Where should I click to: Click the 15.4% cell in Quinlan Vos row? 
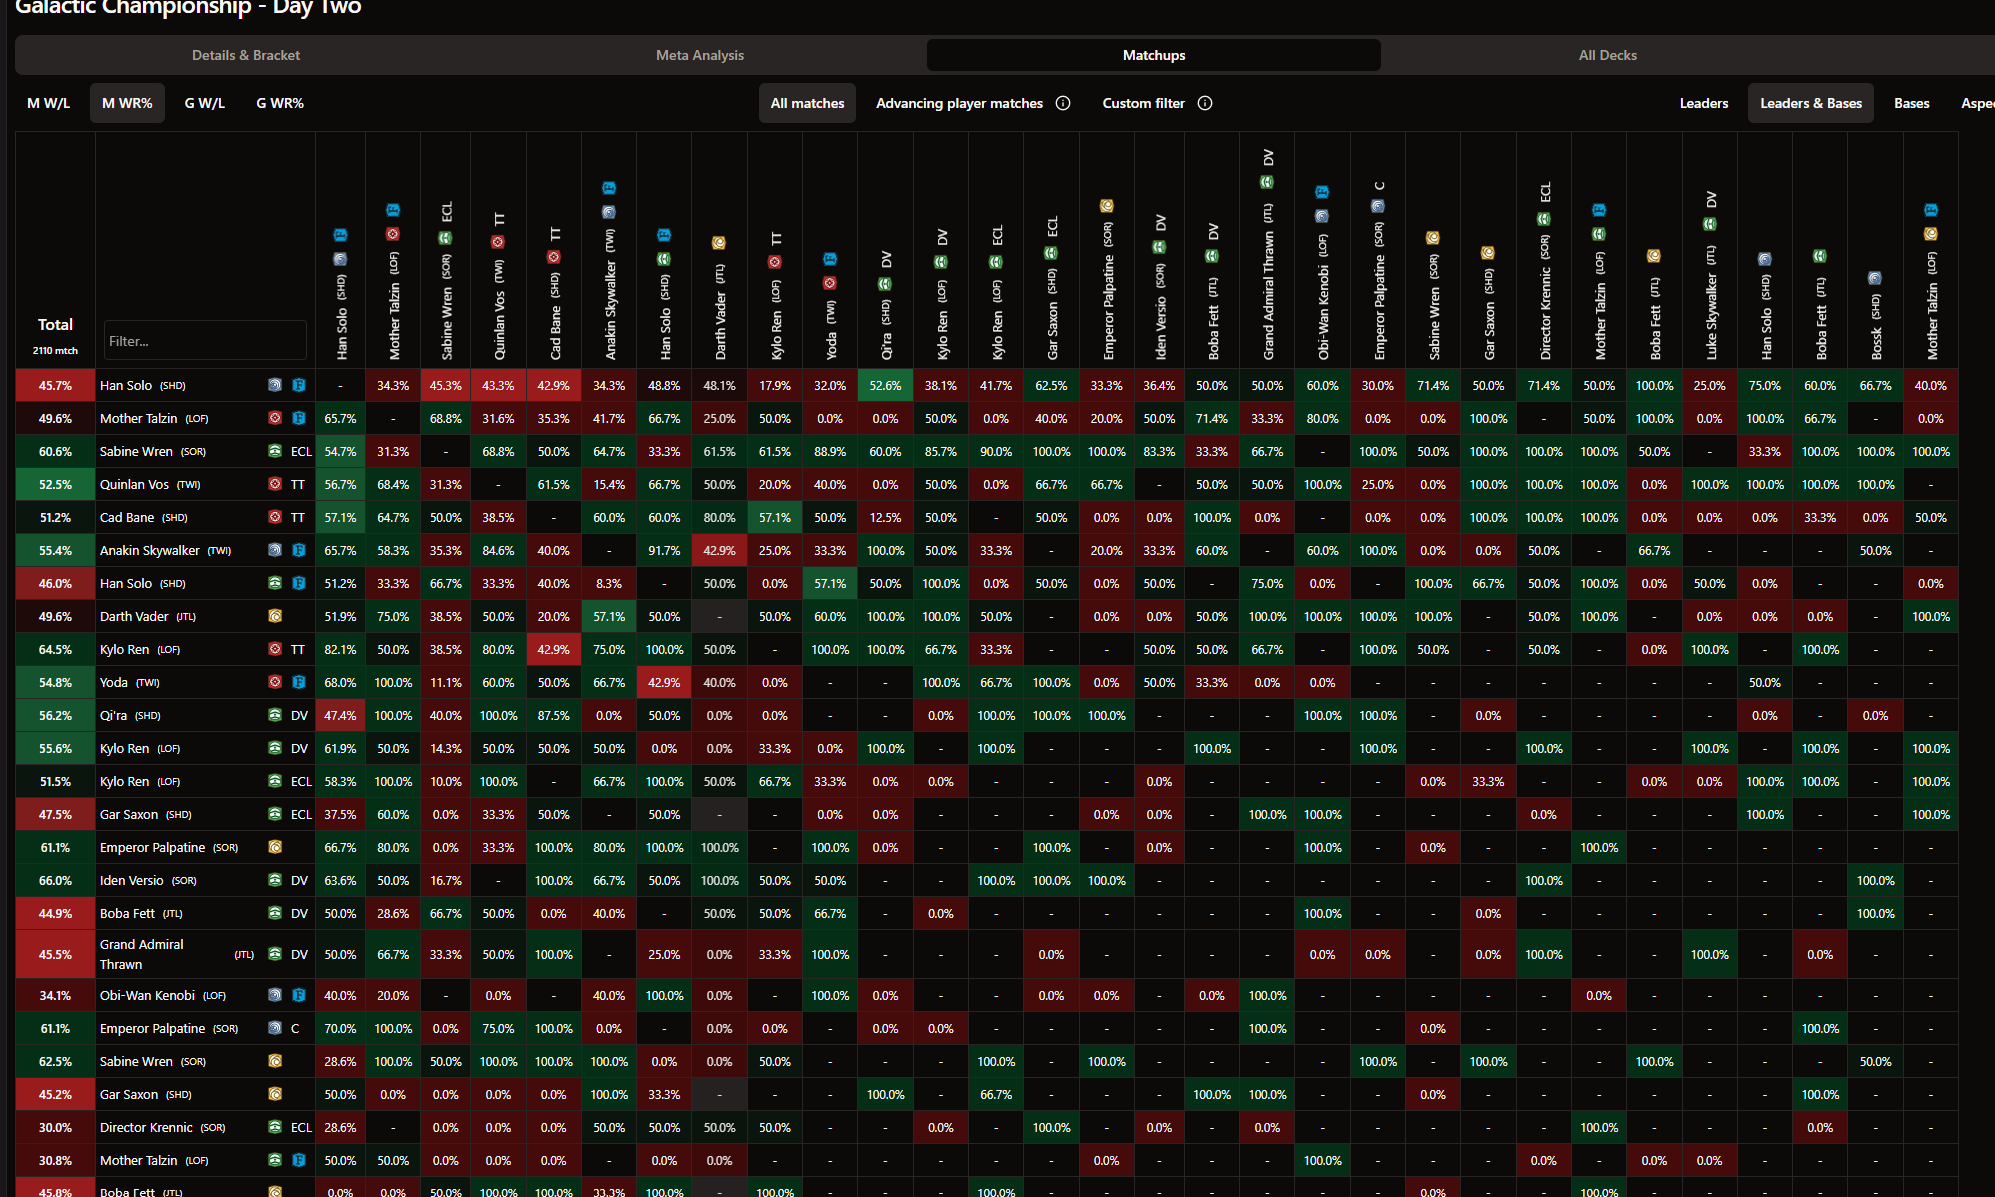click(x=609, y=484)
